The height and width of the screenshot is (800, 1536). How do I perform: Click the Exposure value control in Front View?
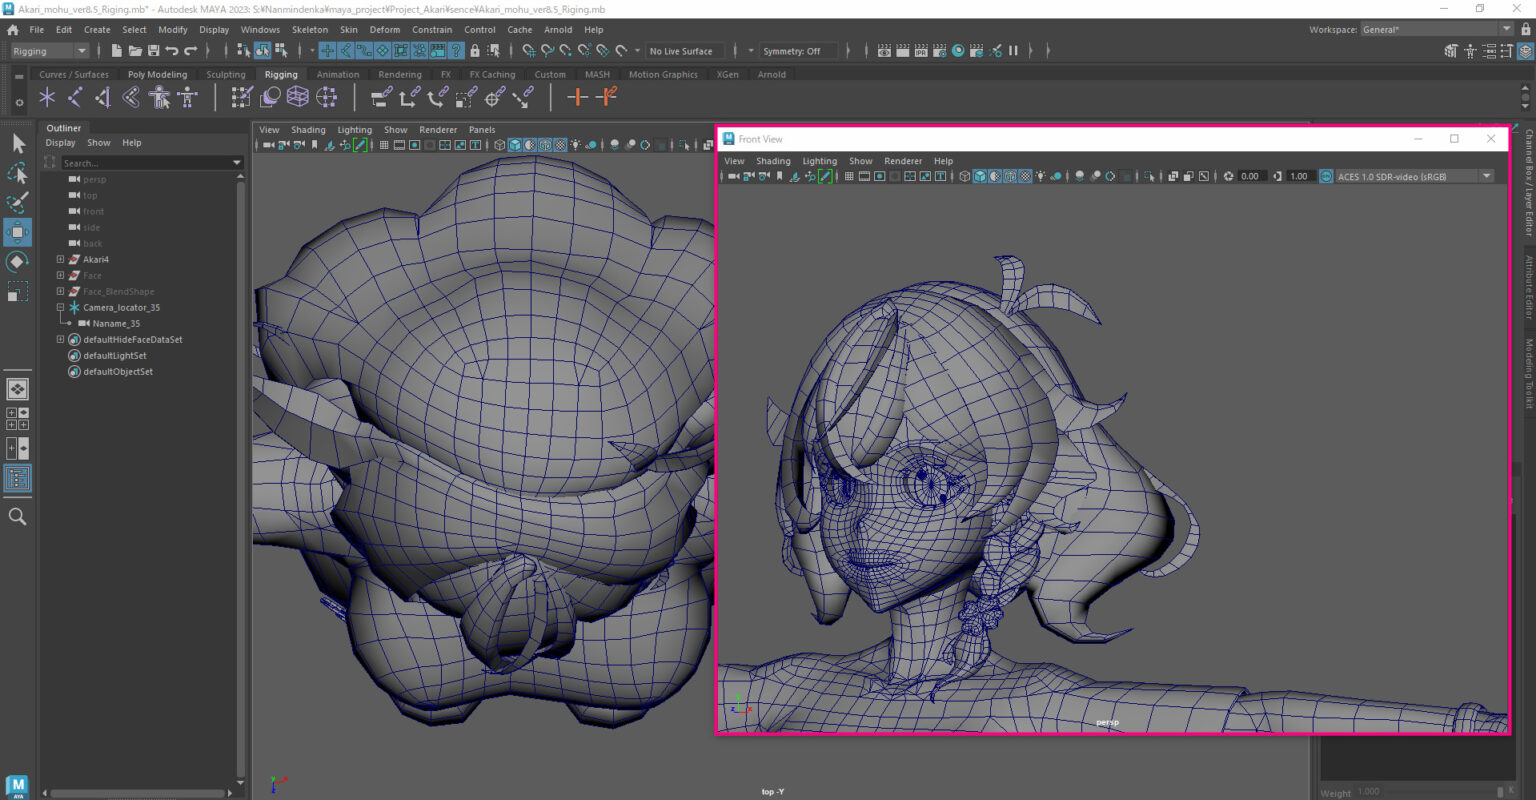pos(1248,176)
